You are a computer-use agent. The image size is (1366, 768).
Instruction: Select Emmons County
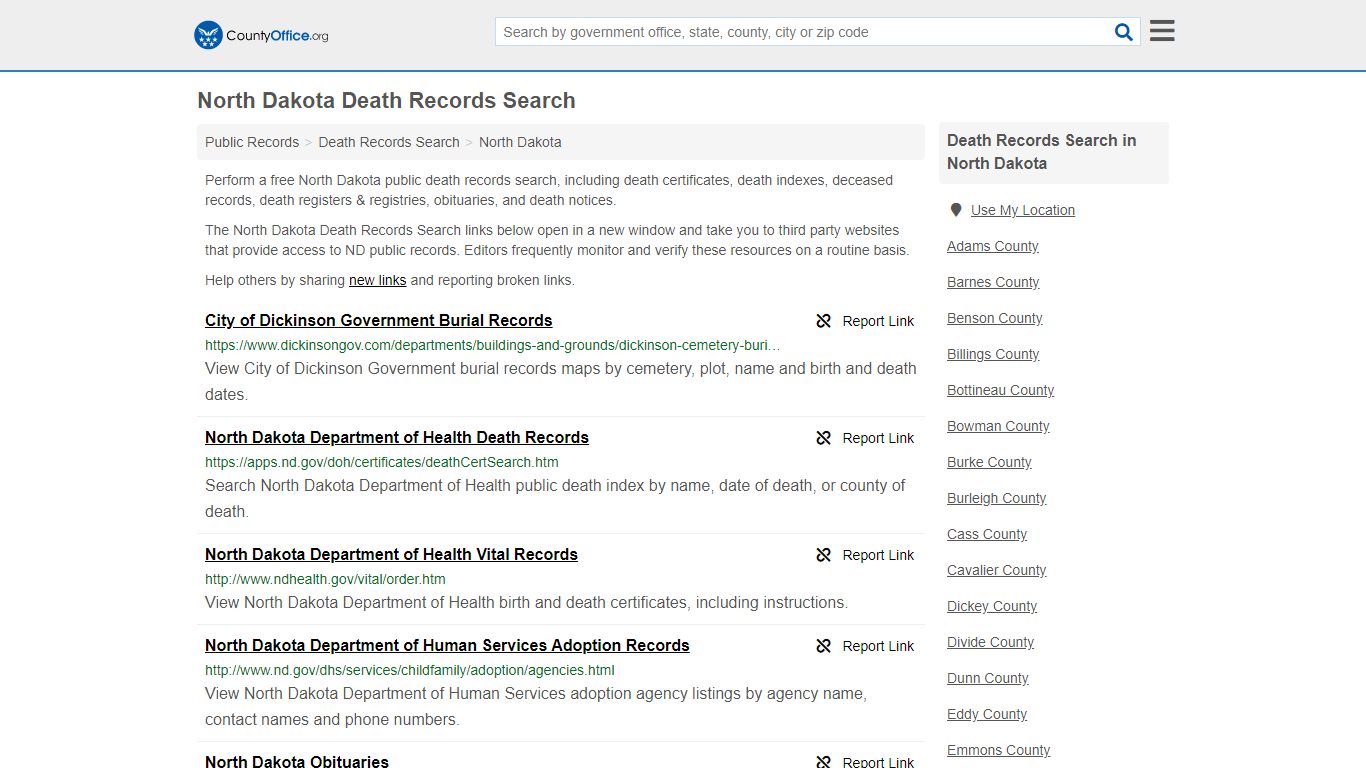tap(999, 750)
